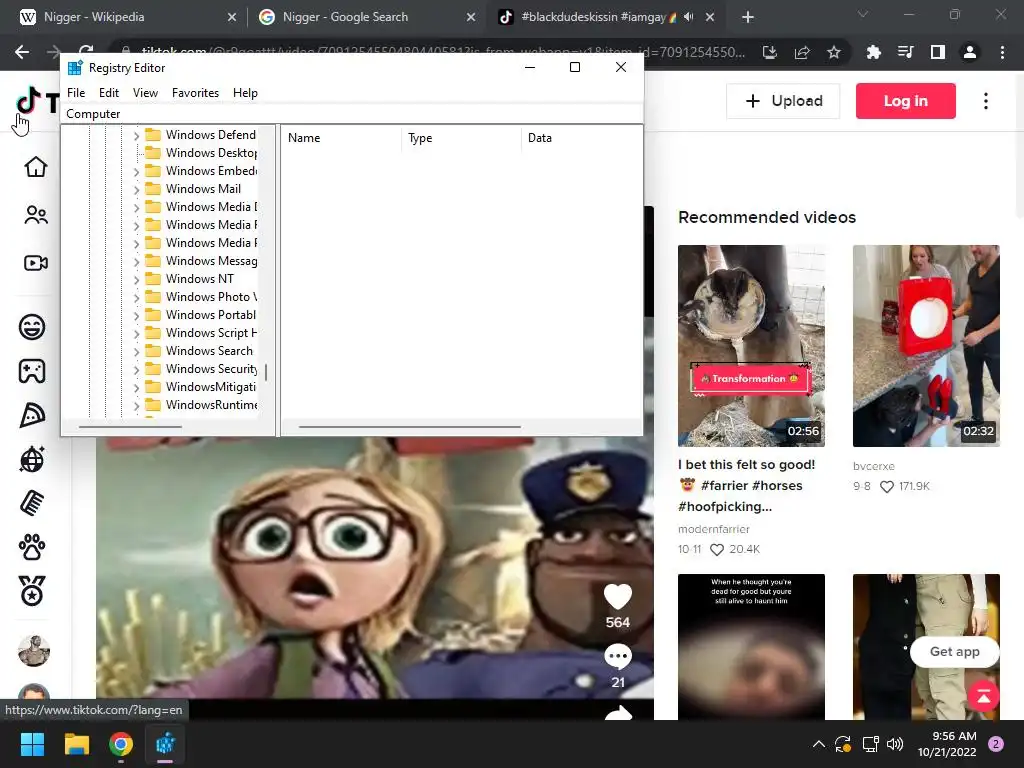Select the Gaming controller category icon
Image resolution: width=1024 pixels, height=768 pixels.
point(32,371)
